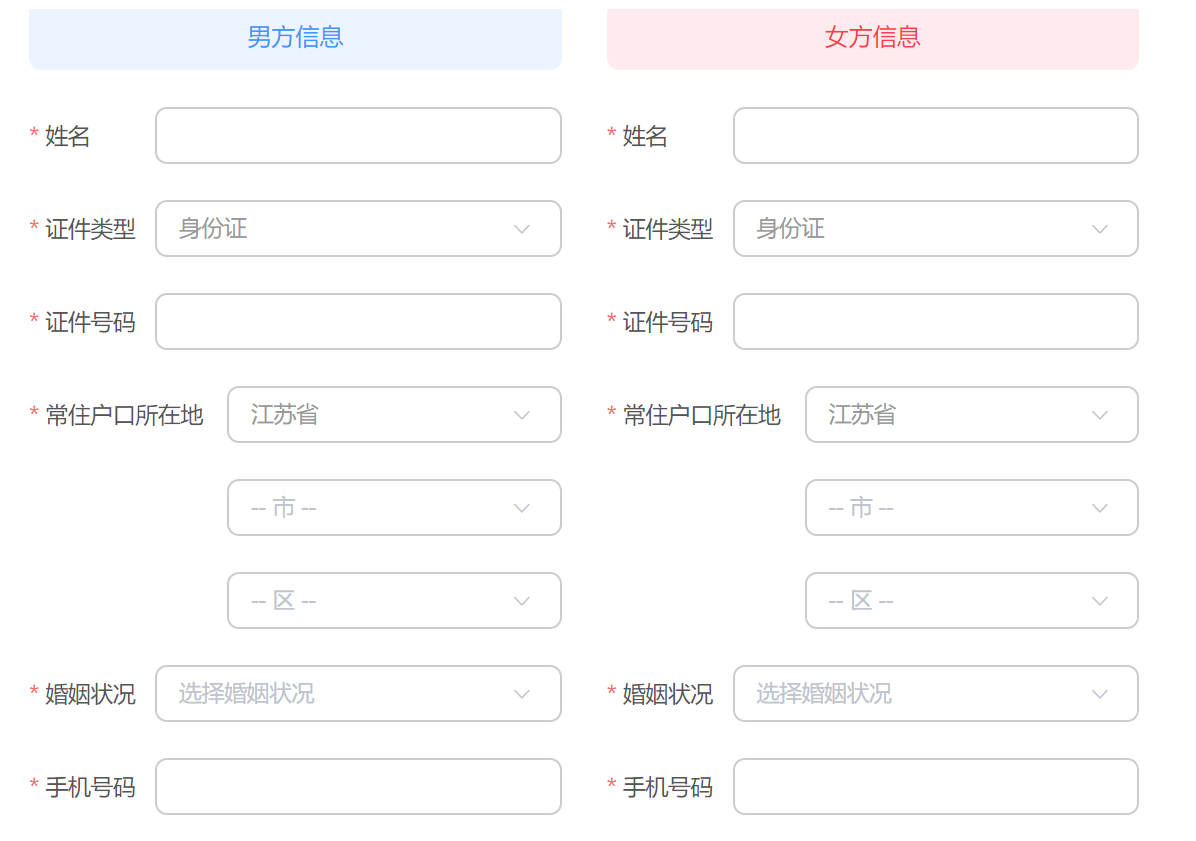The width and height of the screenshot is (1196, 841).
Task: Open the female party district dropdown
Action: point(971,601)
